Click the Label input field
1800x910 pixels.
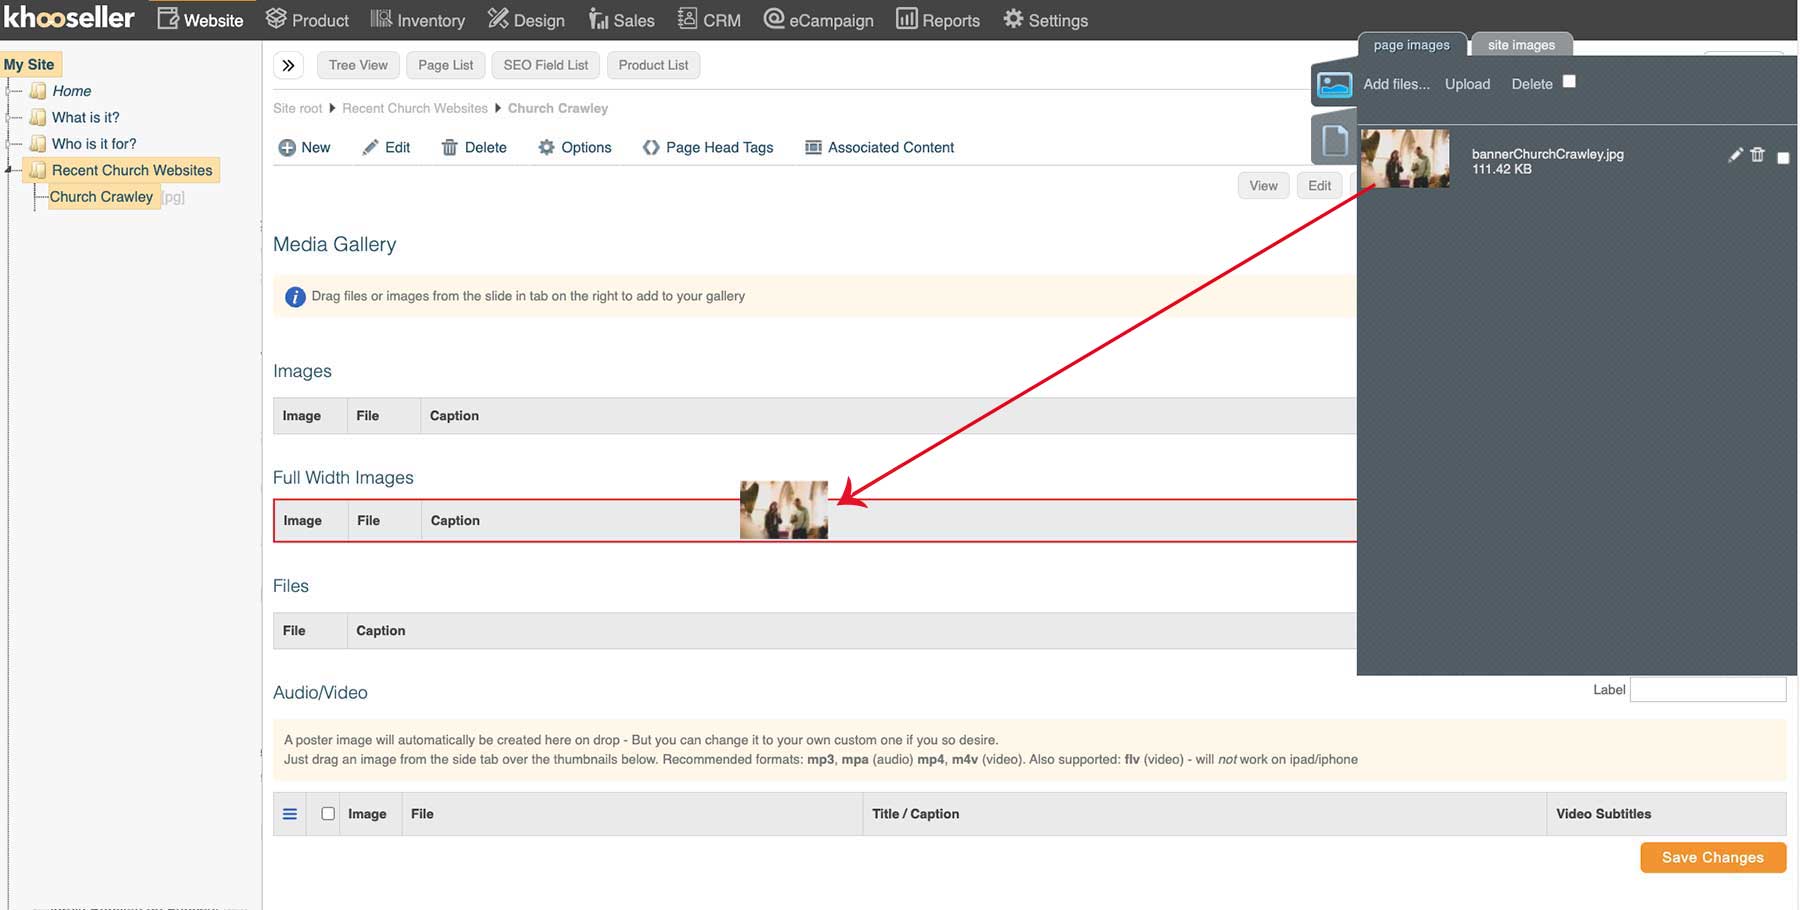point(1707,690)
